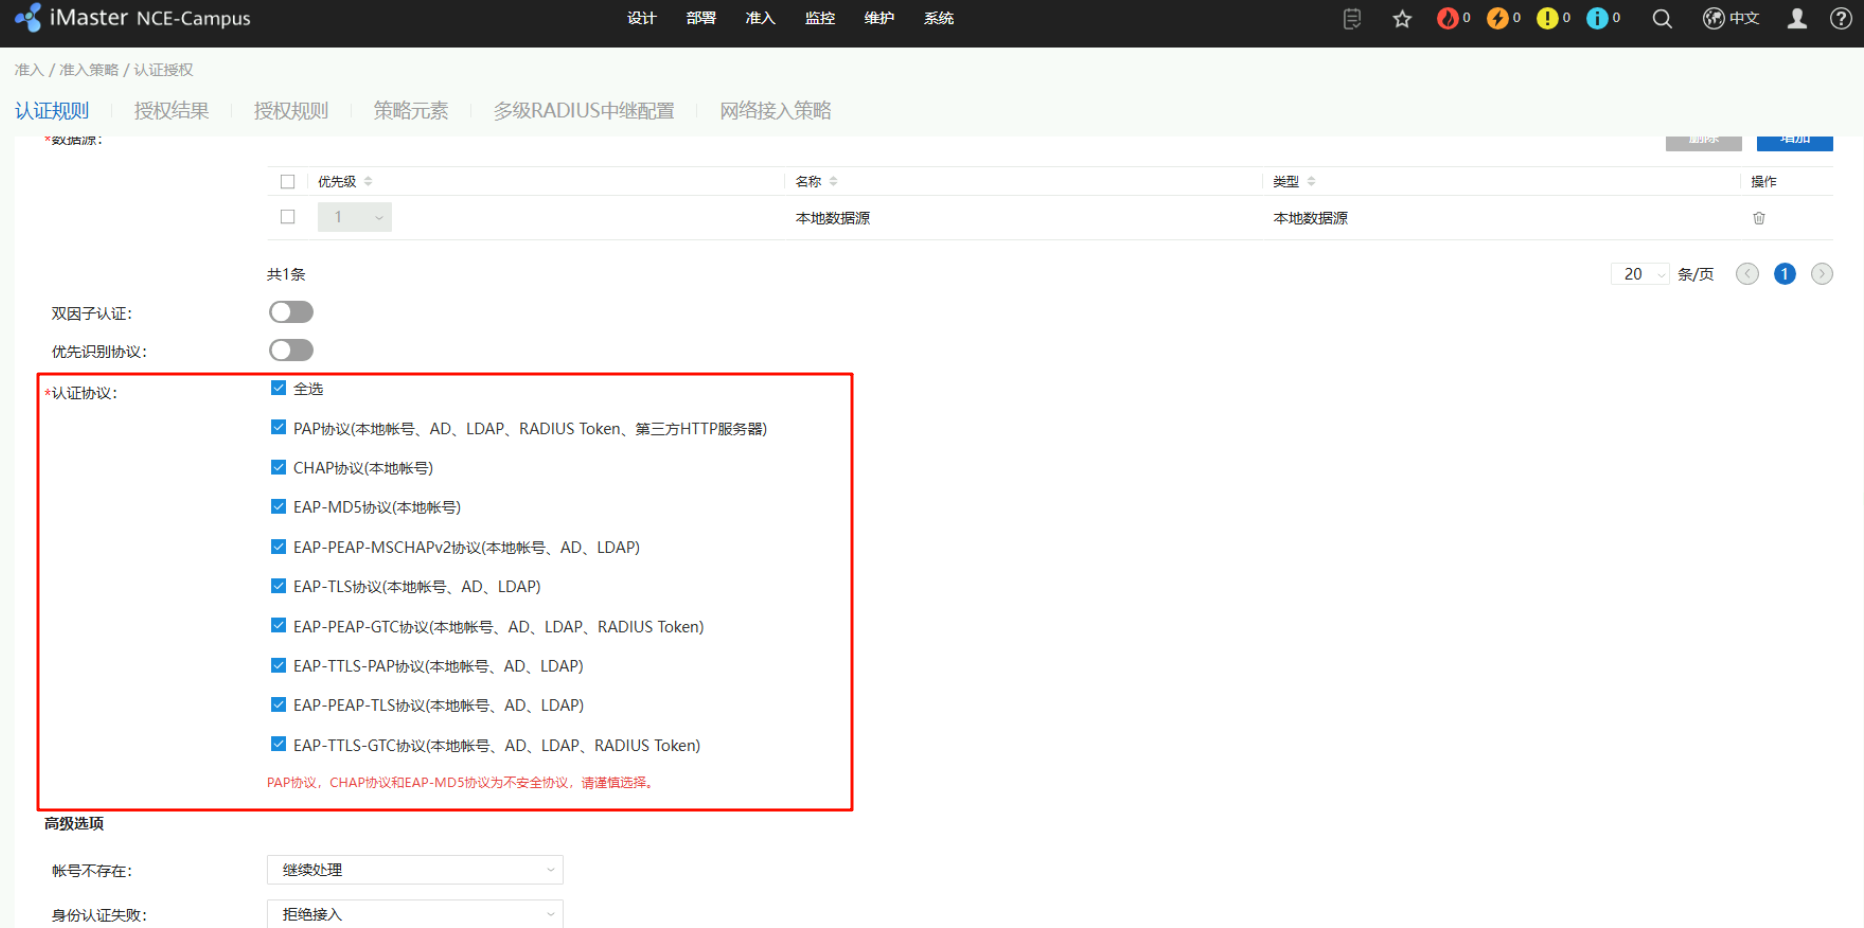Open the 20 条/页 page size dropdown

pyautogui.click(x=1640, y=274)
